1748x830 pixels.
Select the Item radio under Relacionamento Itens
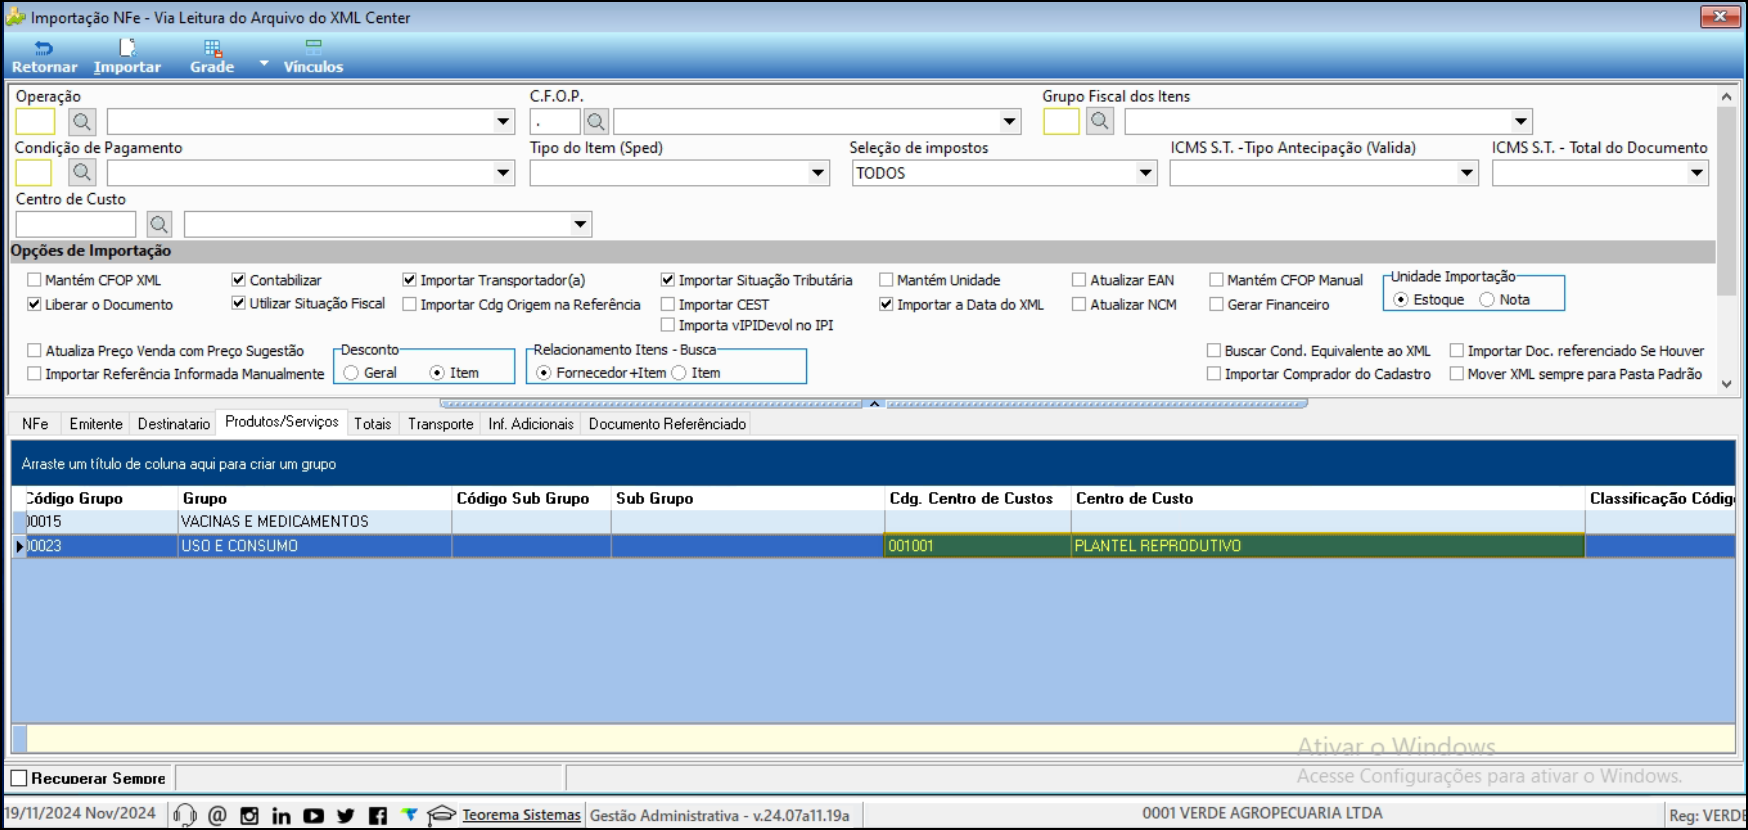(x=679, y=373)
